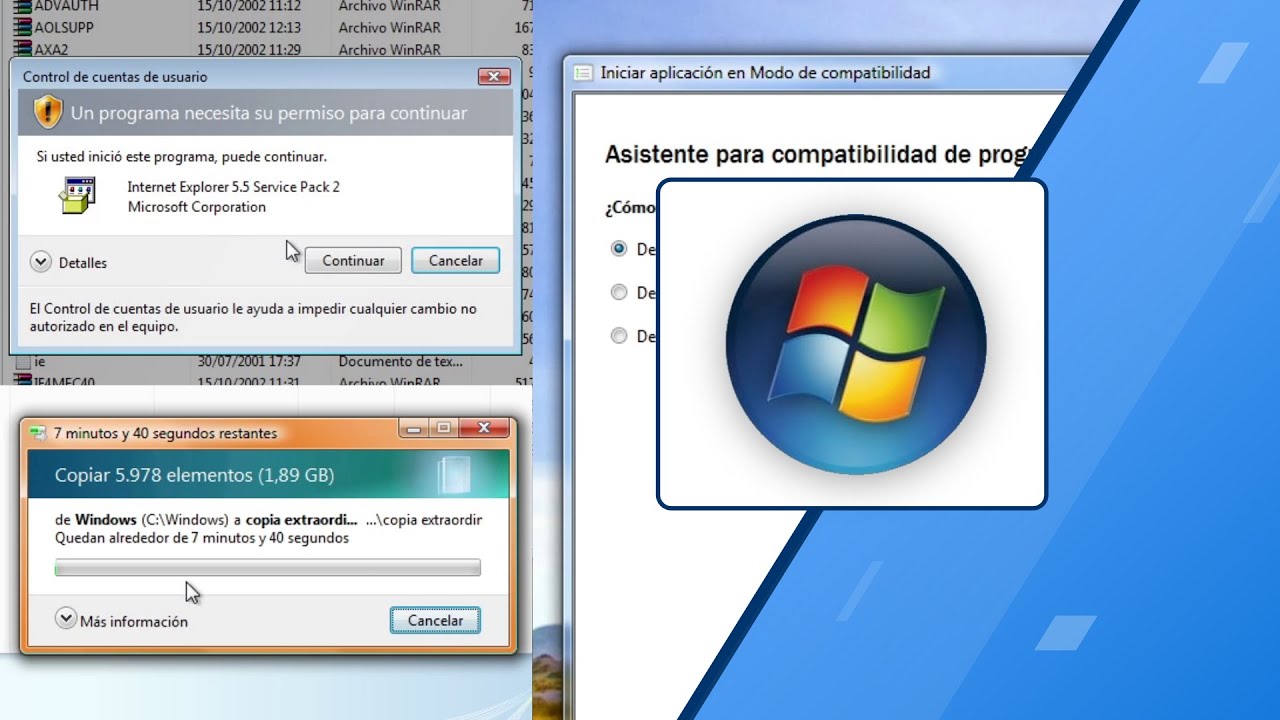Click the WinRAR icon beside AXA2
1280x720 pixels.
coord(22,49)
